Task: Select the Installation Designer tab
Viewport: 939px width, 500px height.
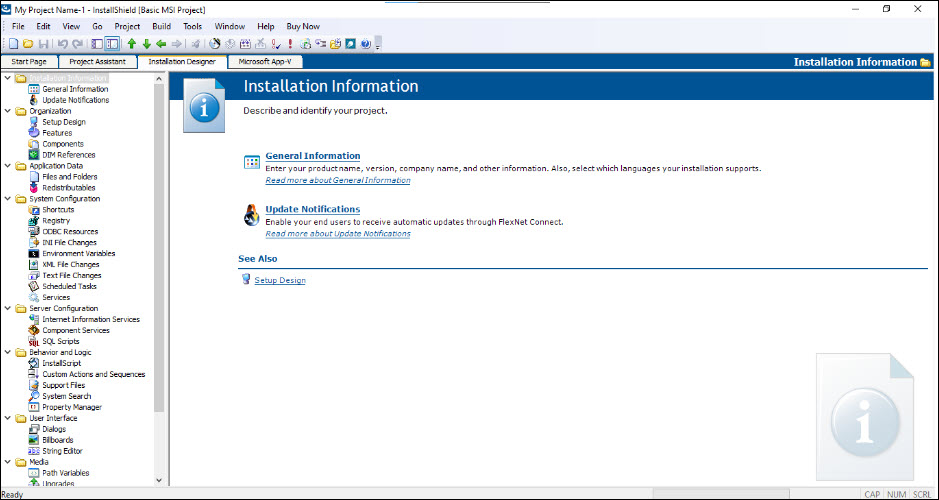Action: pos(182,62)
